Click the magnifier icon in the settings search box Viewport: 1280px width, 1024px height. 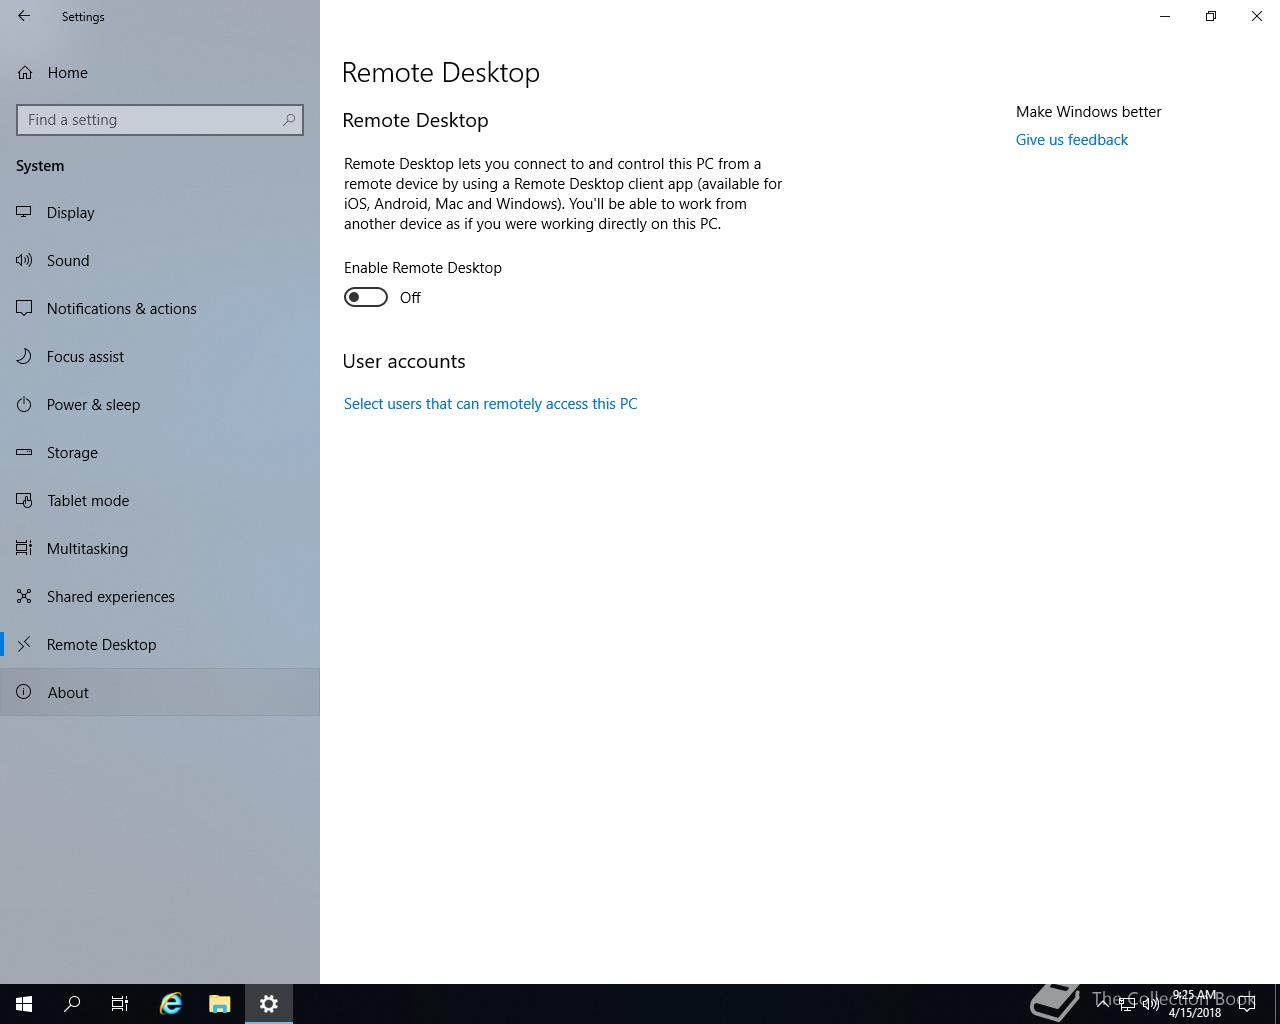[x=289, y=120]
